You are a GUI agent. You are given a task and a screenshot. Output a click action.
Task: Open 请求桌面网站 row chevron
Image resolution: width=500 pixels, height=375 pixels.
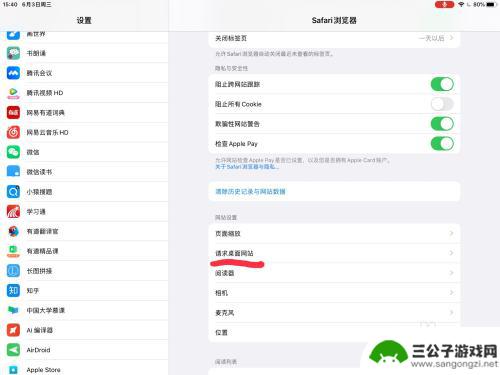click(451, 253)
